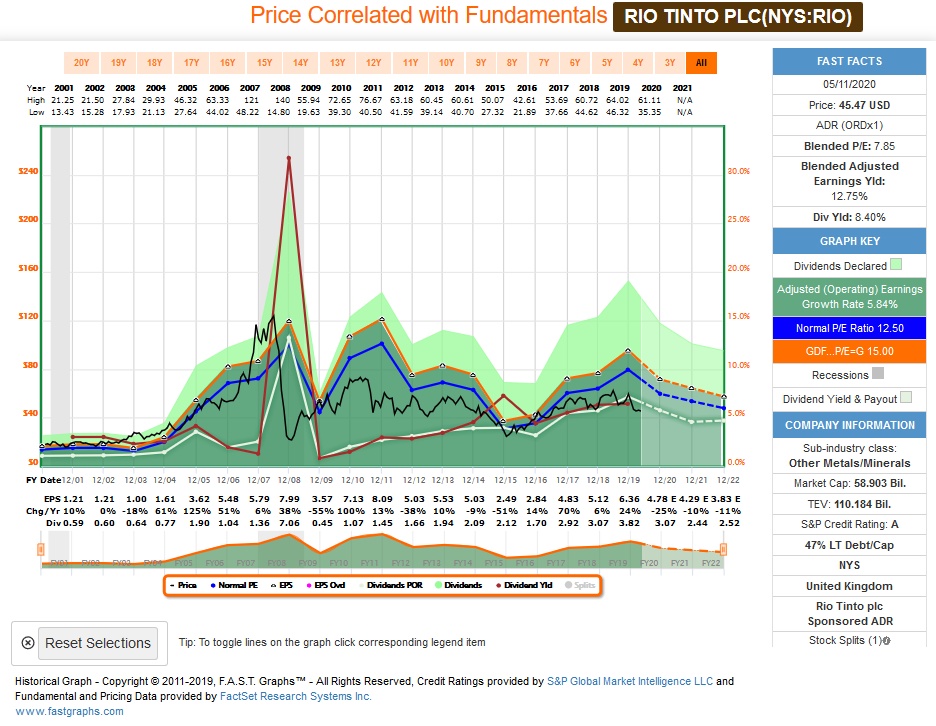Select the 15Y time range tab

click(264, 63)
